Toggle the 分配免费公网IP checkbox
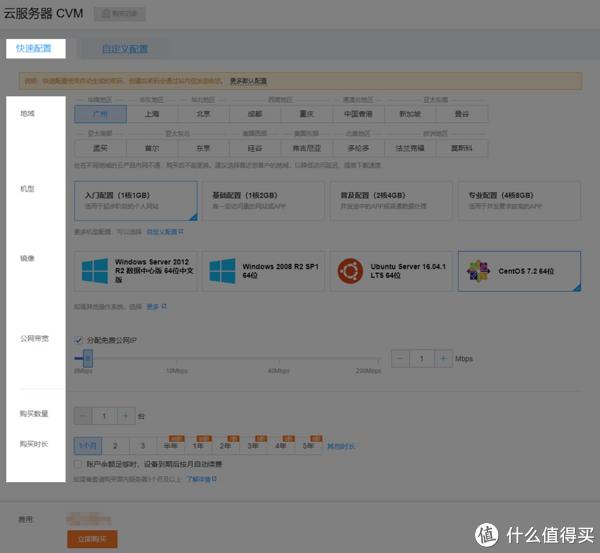The image size is (600, 553). pos(78,340)
